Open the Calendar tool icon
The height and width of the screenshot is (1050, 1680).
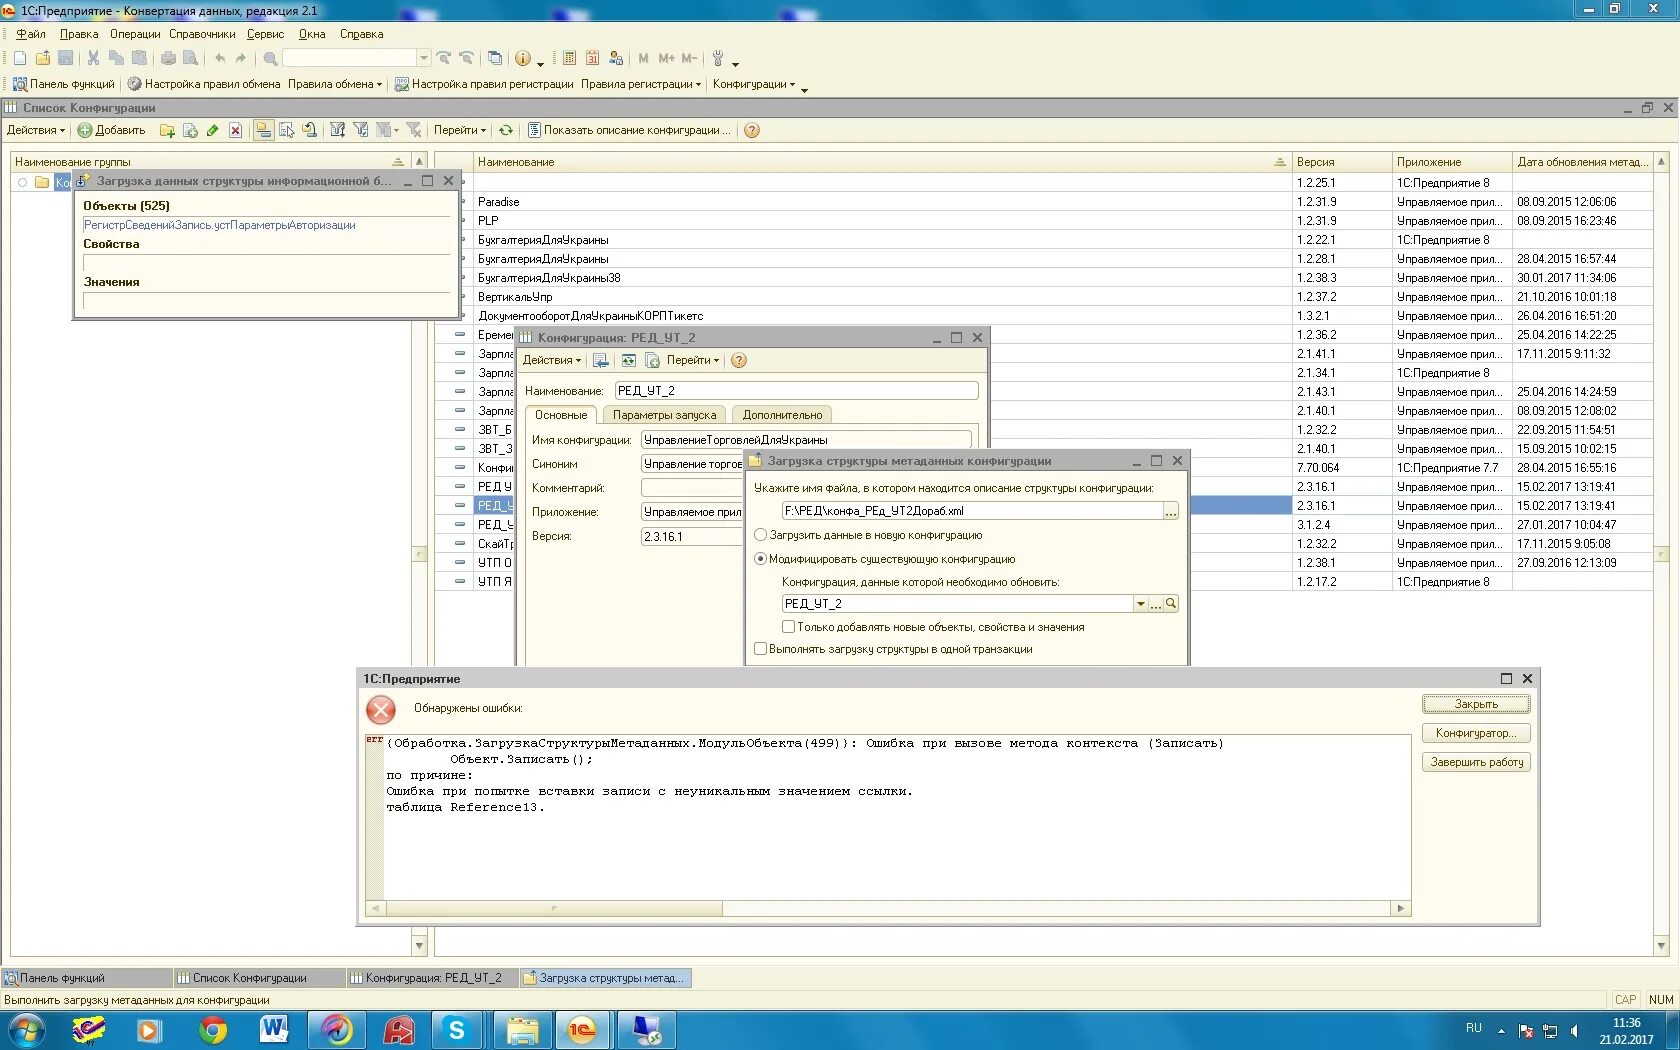click(592, 58)
